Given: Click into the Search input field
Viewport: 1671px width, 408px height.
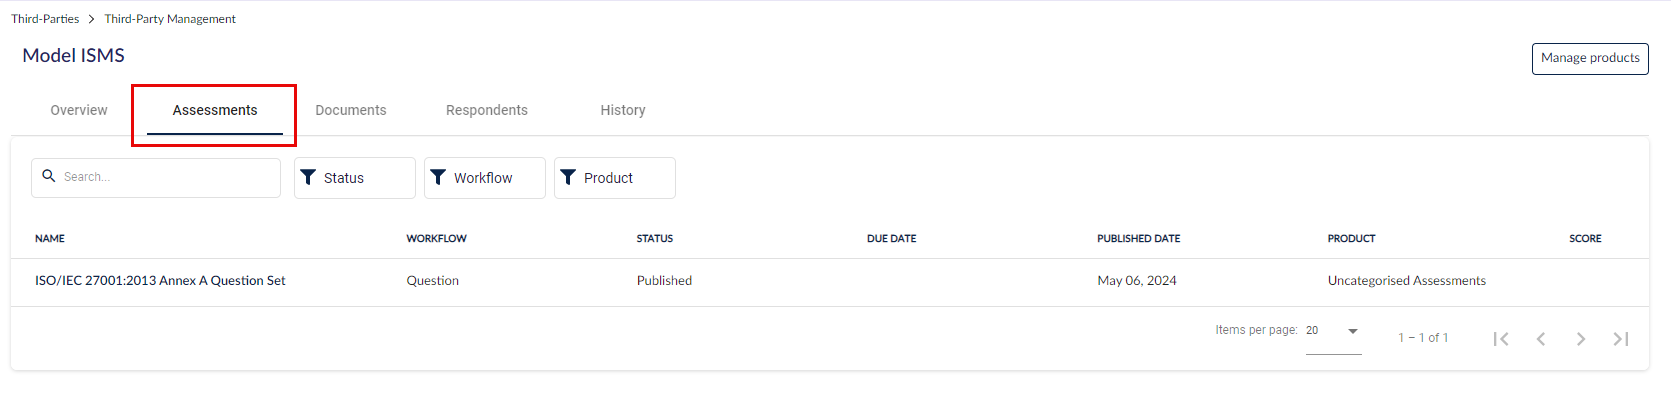Looking at the screenshot, I should (x=156, y=178).
